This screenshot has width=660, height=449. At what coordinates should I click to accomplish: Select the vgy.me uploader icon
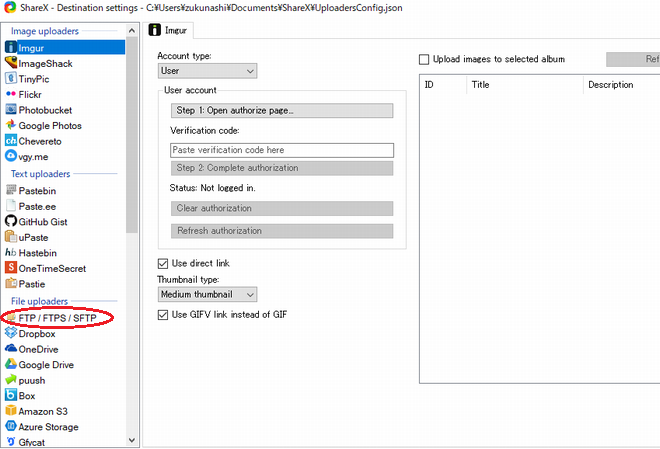click(x=11, y=156)
